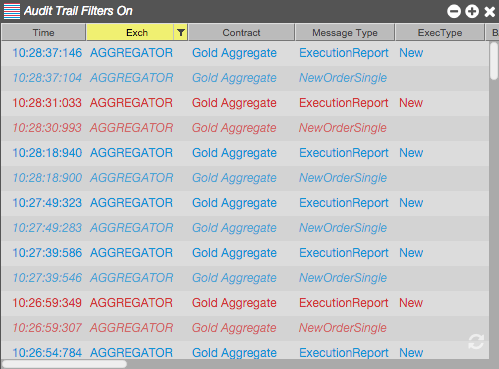Viewport: 499px width, 369px height.
Task: Open the Exch column filter funnel icon
Action: tap(181, 32)
